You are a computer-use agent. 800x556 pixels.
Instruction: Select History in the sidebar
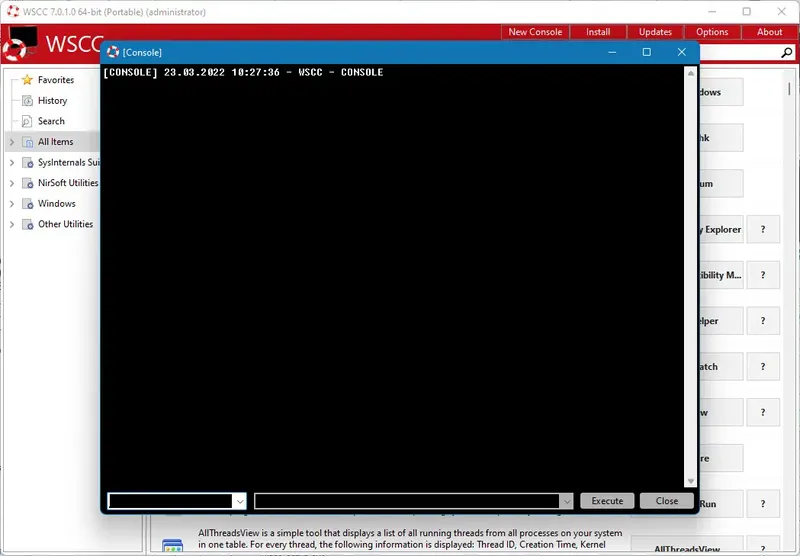coord(52,100)
